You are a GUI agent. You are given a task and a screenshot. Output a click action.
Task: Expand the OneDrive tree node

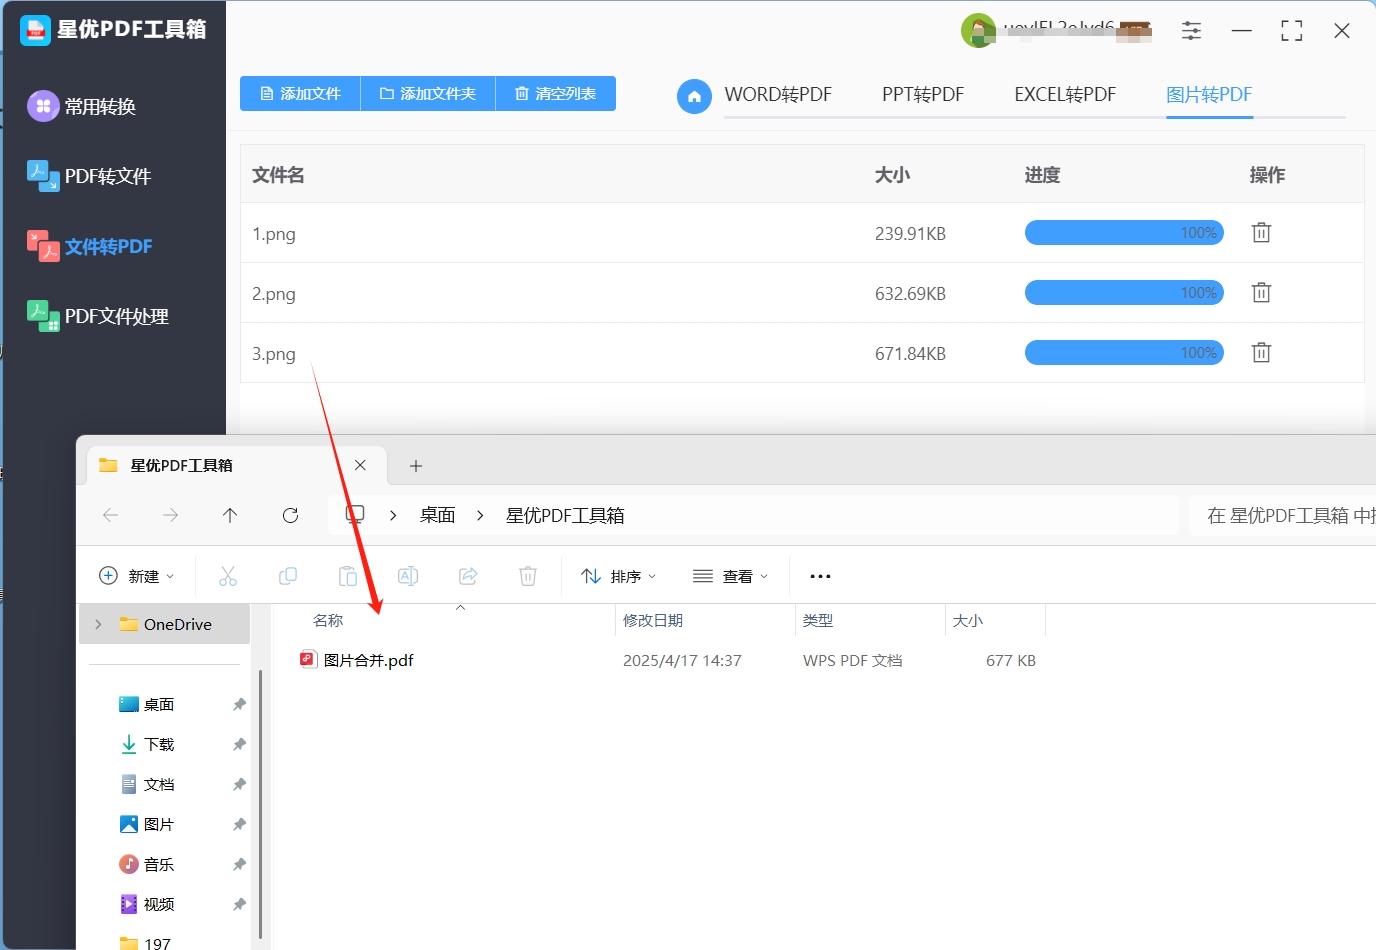98,624
